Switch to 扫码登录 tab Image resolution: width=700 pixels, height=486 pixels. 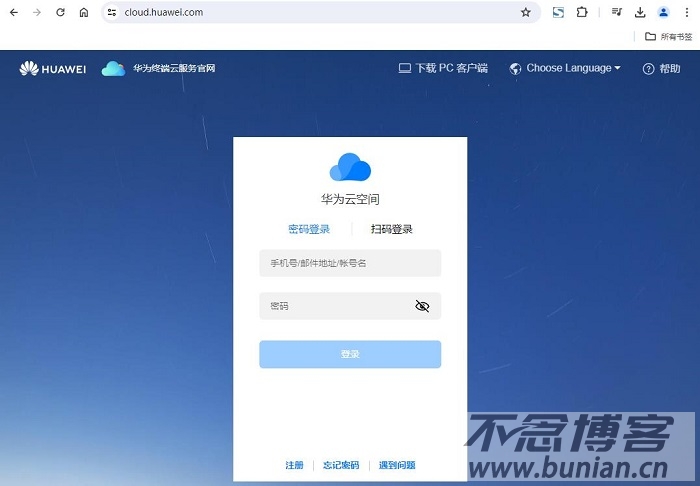pyautogui.click(x=391, y=229)
